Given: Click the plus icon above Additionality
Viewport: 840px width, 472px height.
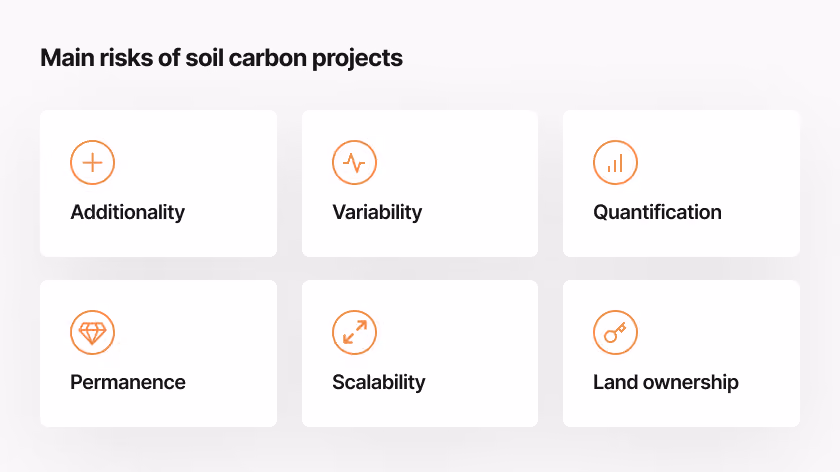Looking at the screenshot, I should point(92,162).
